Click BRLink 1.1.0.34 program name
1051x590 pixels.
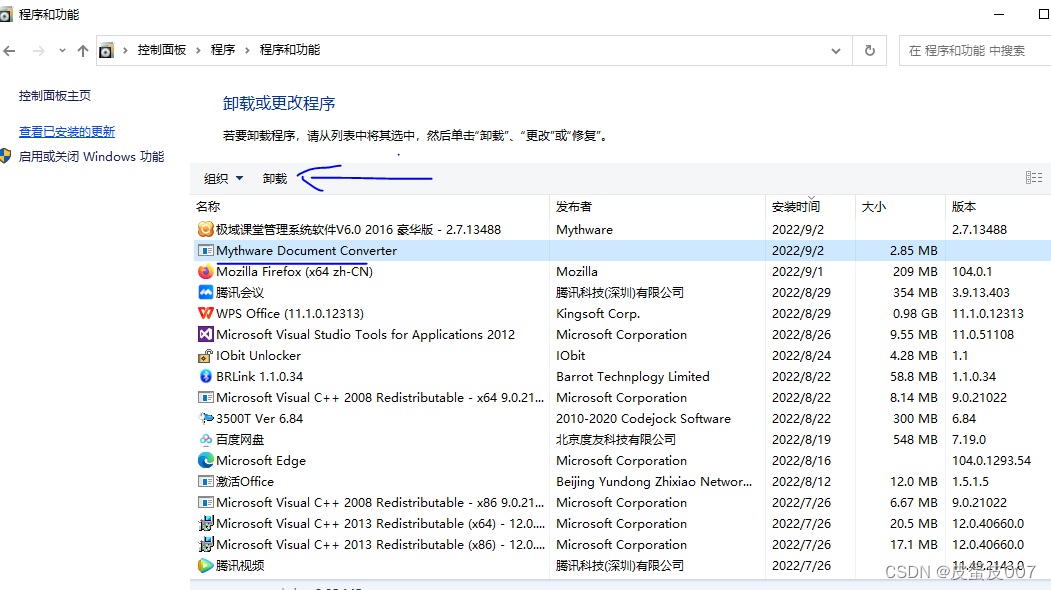[x=259, y=376]
